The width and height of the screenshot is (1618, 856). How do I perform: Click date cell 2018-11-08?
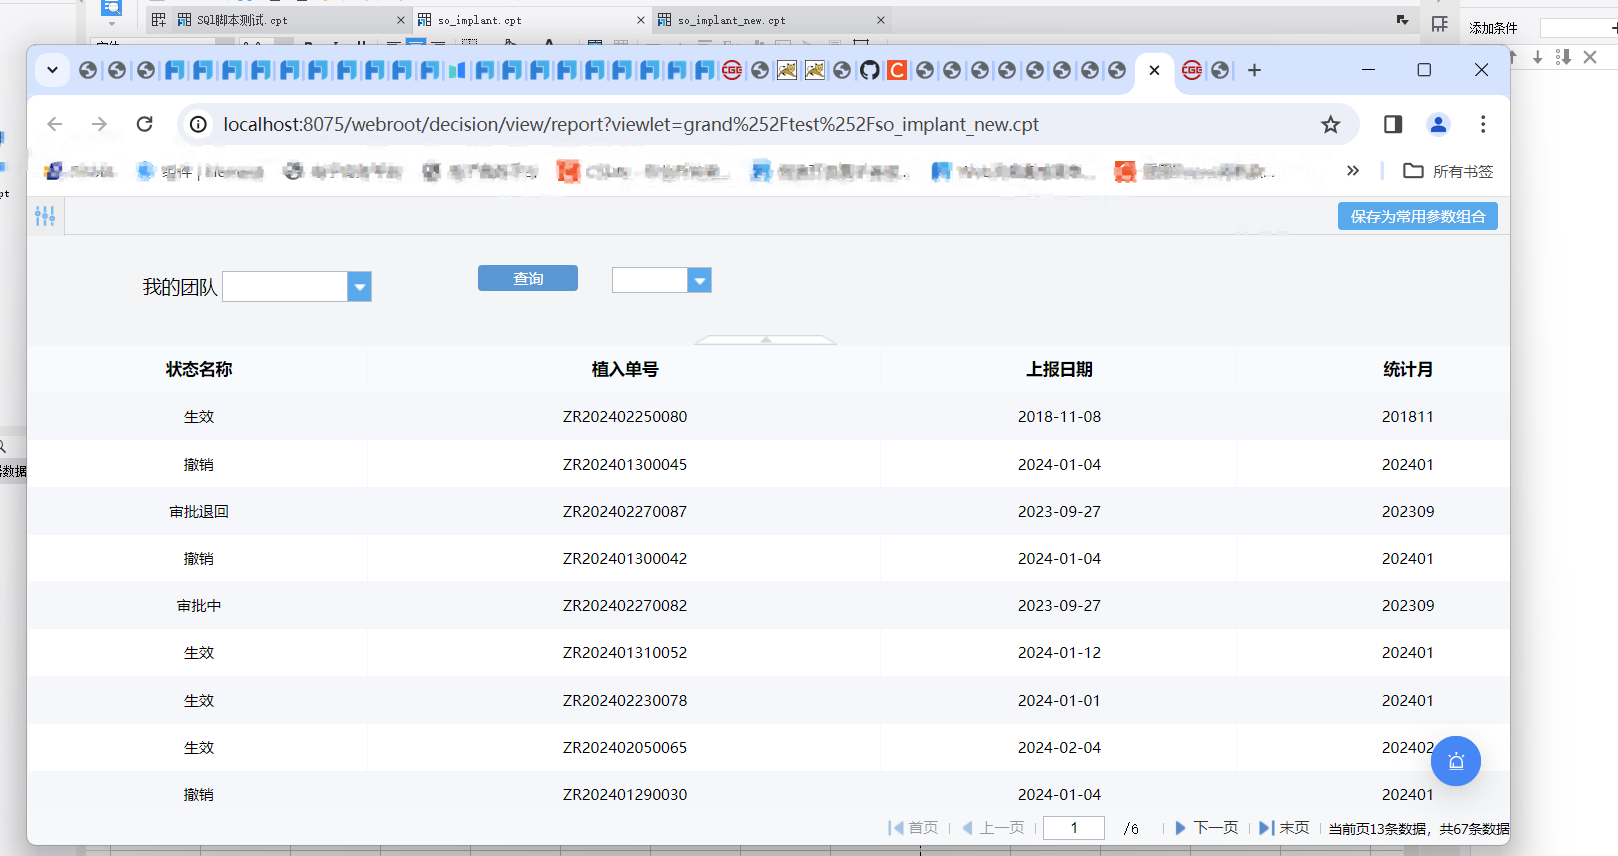[1059, 416]
